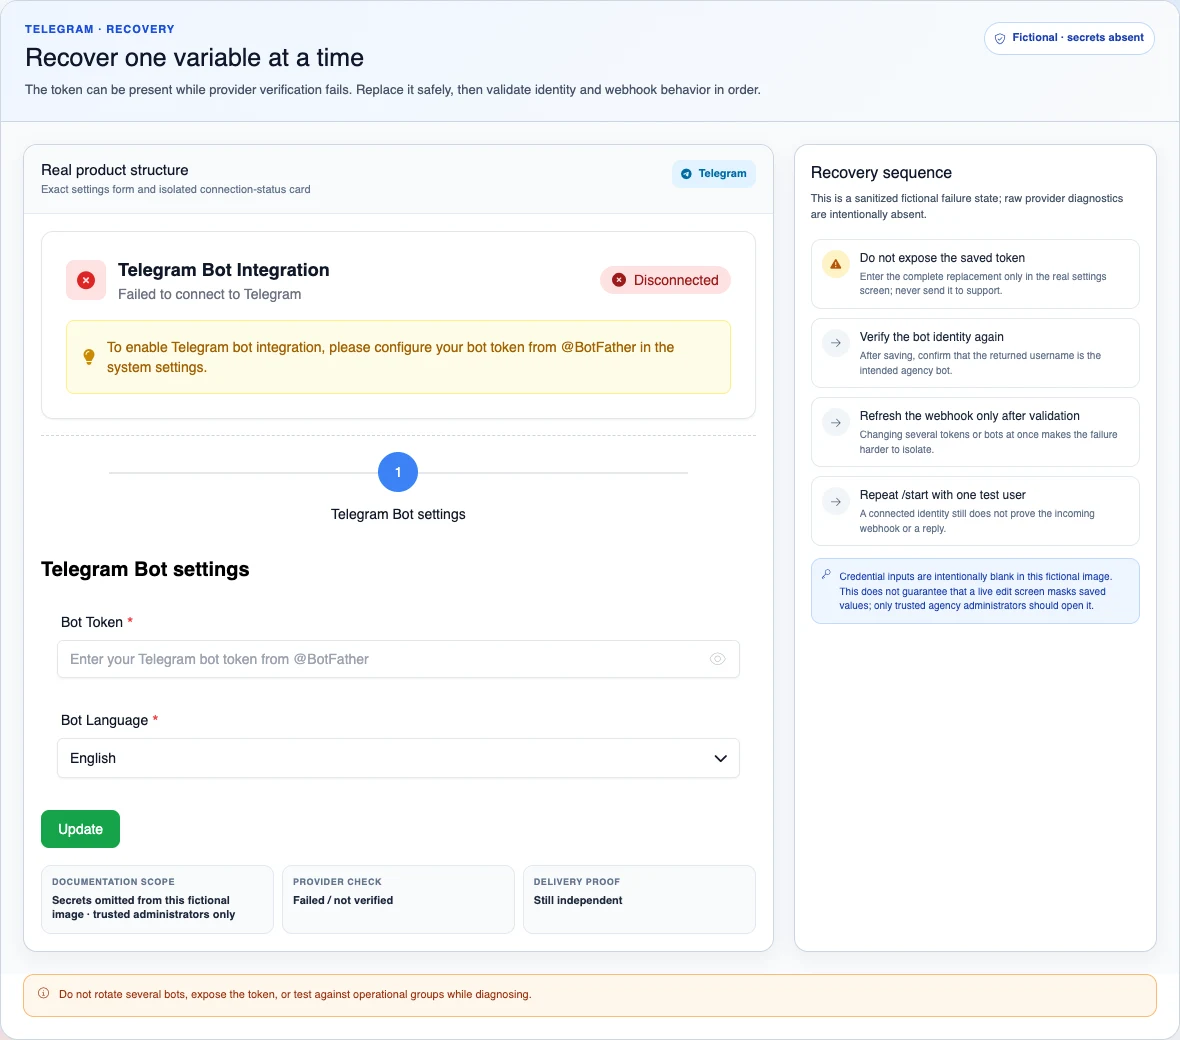The width and height of the screenshot is (1180, 1040).
Task: Click the Telegram logo icon in badge
Action: click(686, 174)
